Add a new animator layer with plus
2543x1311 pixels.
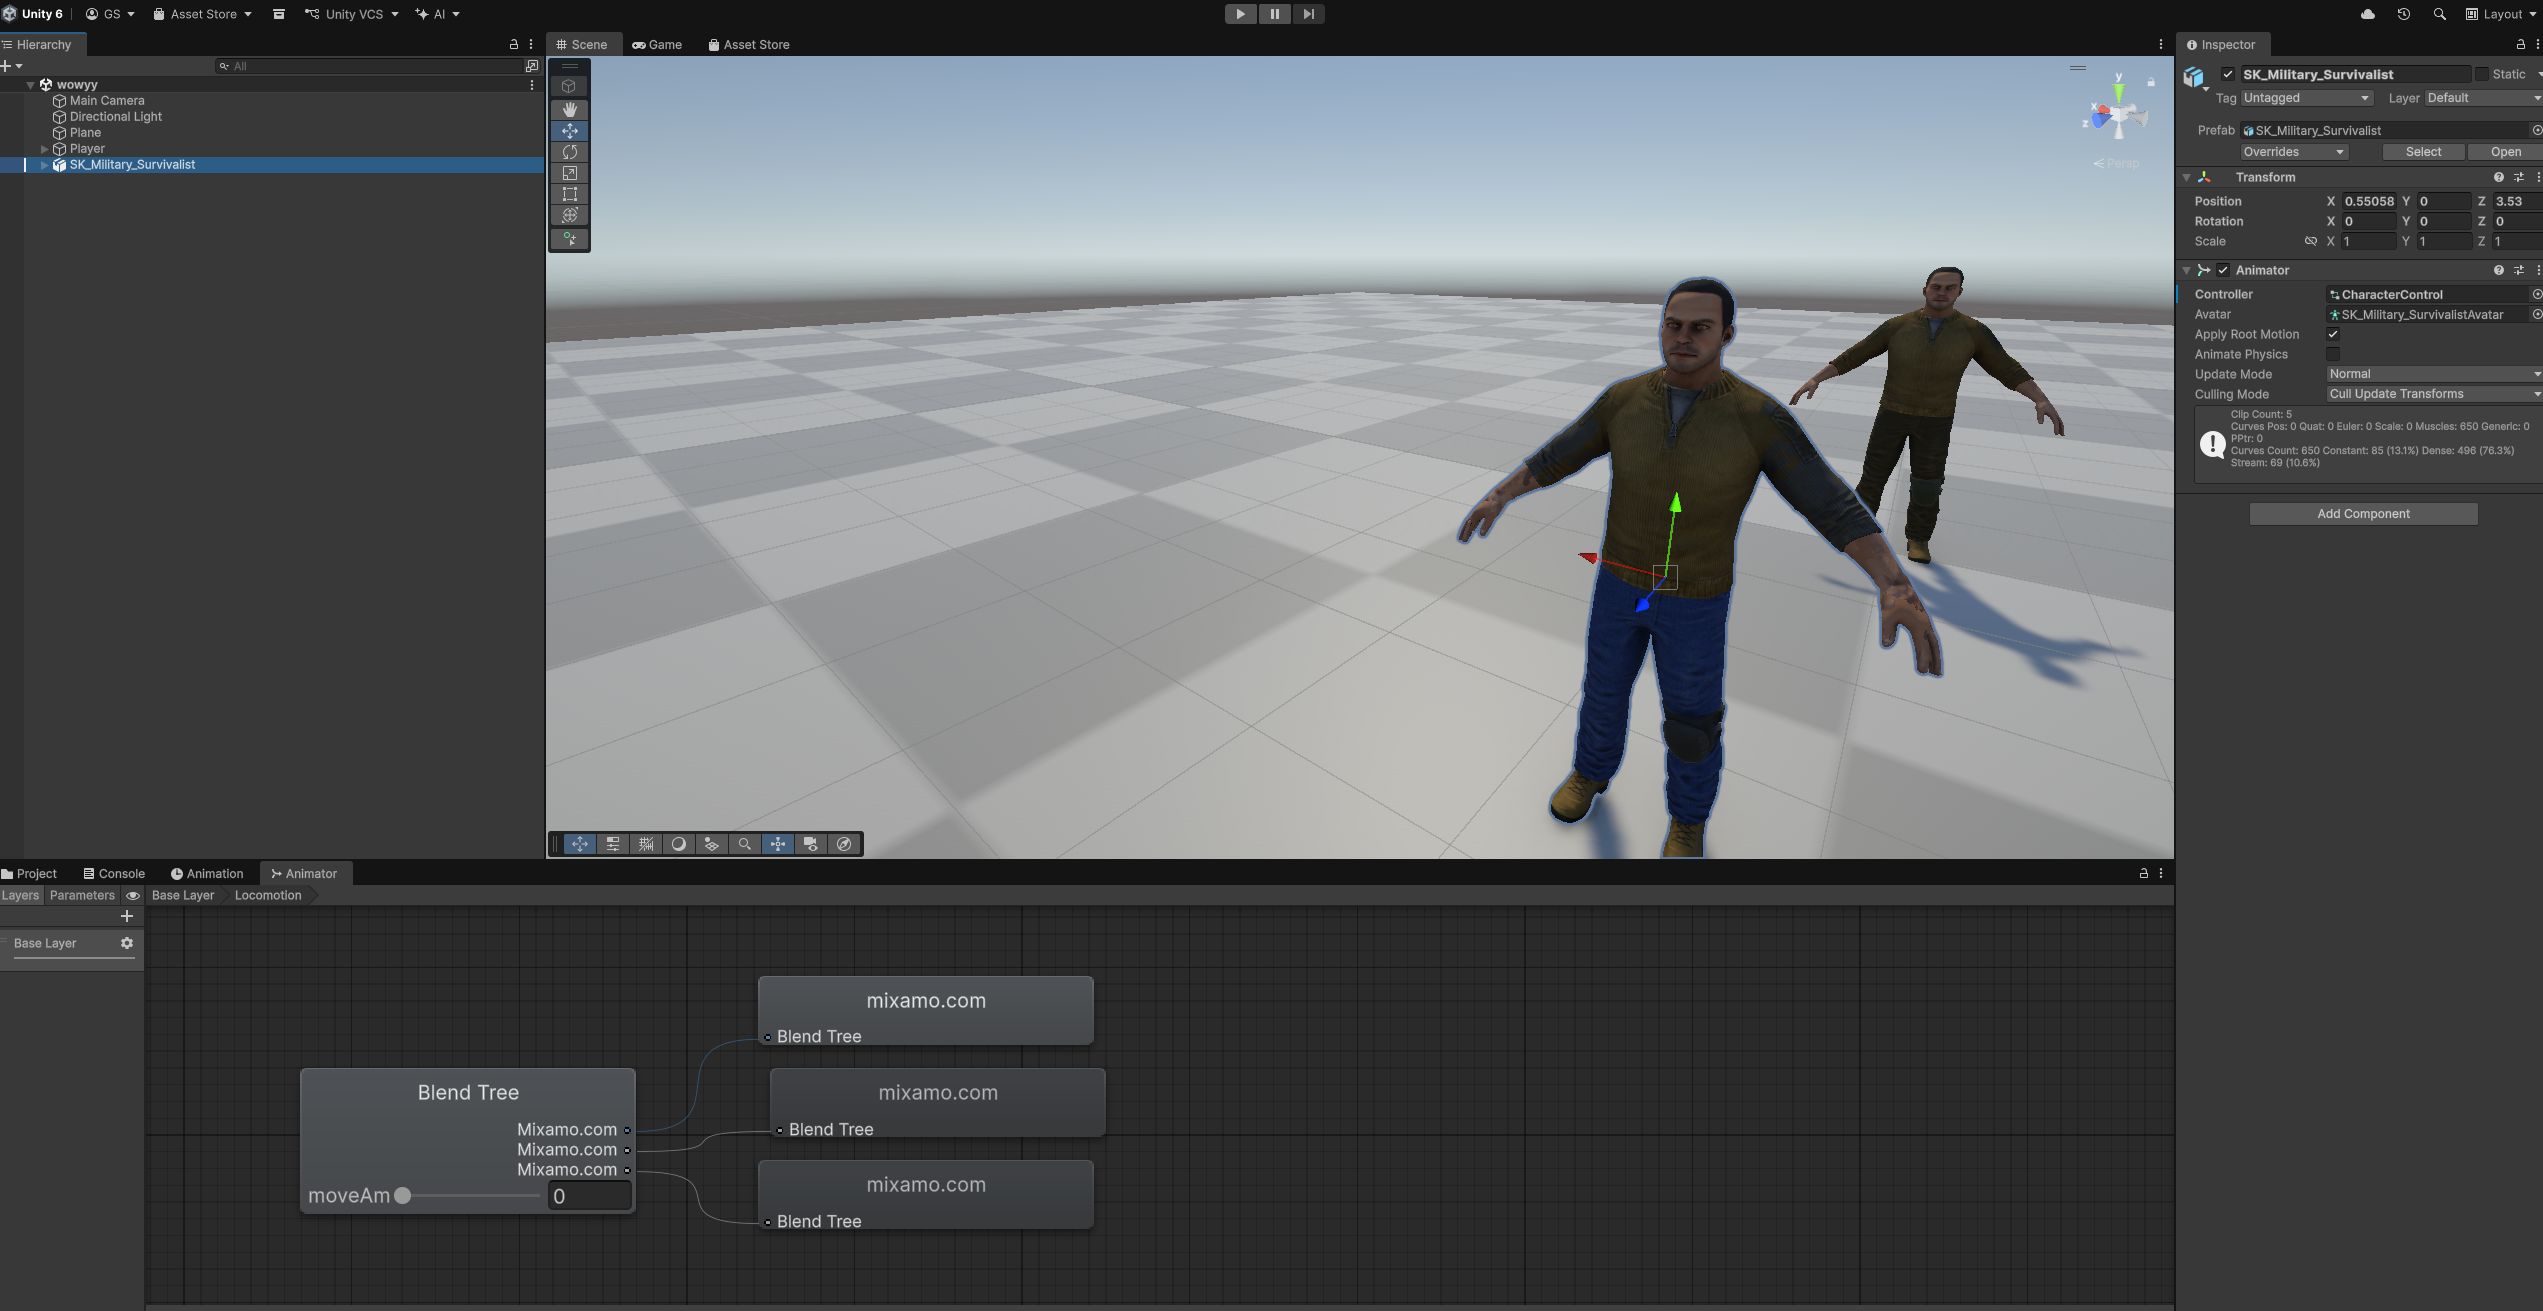click(127, 916)
